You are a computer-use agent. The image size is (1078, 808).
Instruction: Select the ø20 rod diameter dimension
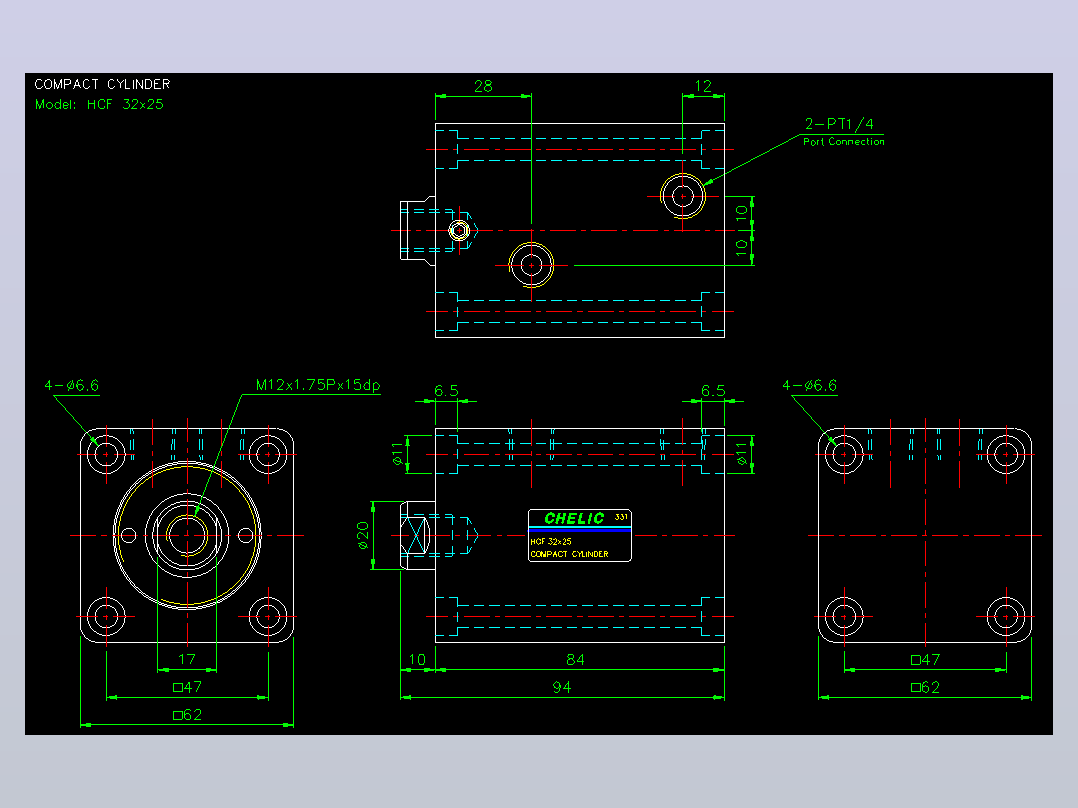(363, 535)
